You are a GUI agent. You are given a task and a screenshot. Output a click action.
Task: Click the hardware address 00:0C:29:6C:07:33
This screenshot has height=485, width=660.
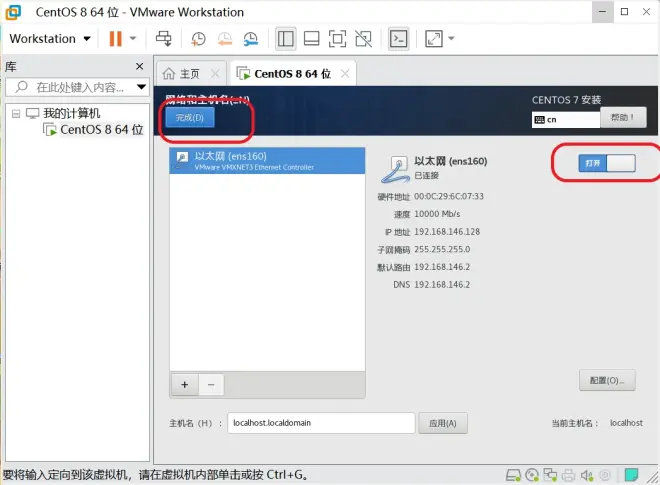click(449, 197)
